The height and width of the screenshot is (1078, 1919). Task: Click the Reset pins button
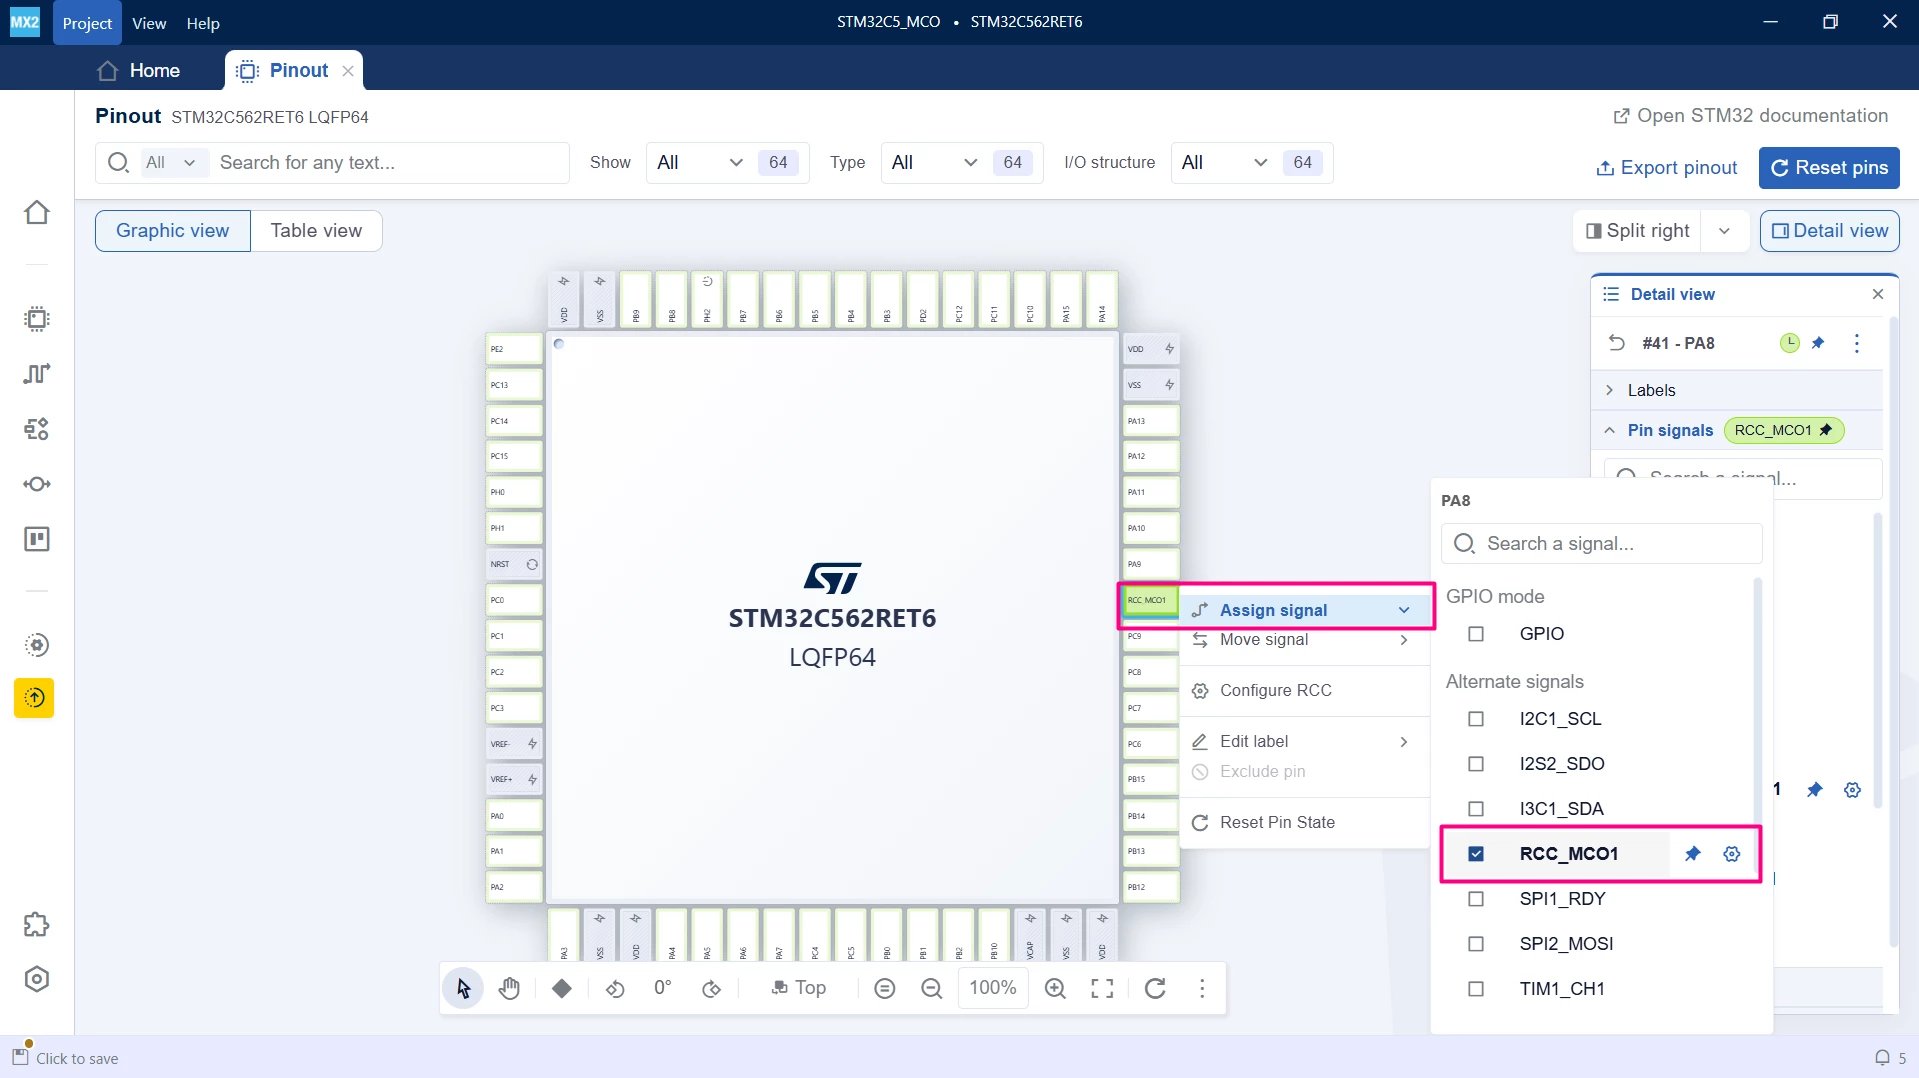click(1829, 168)
